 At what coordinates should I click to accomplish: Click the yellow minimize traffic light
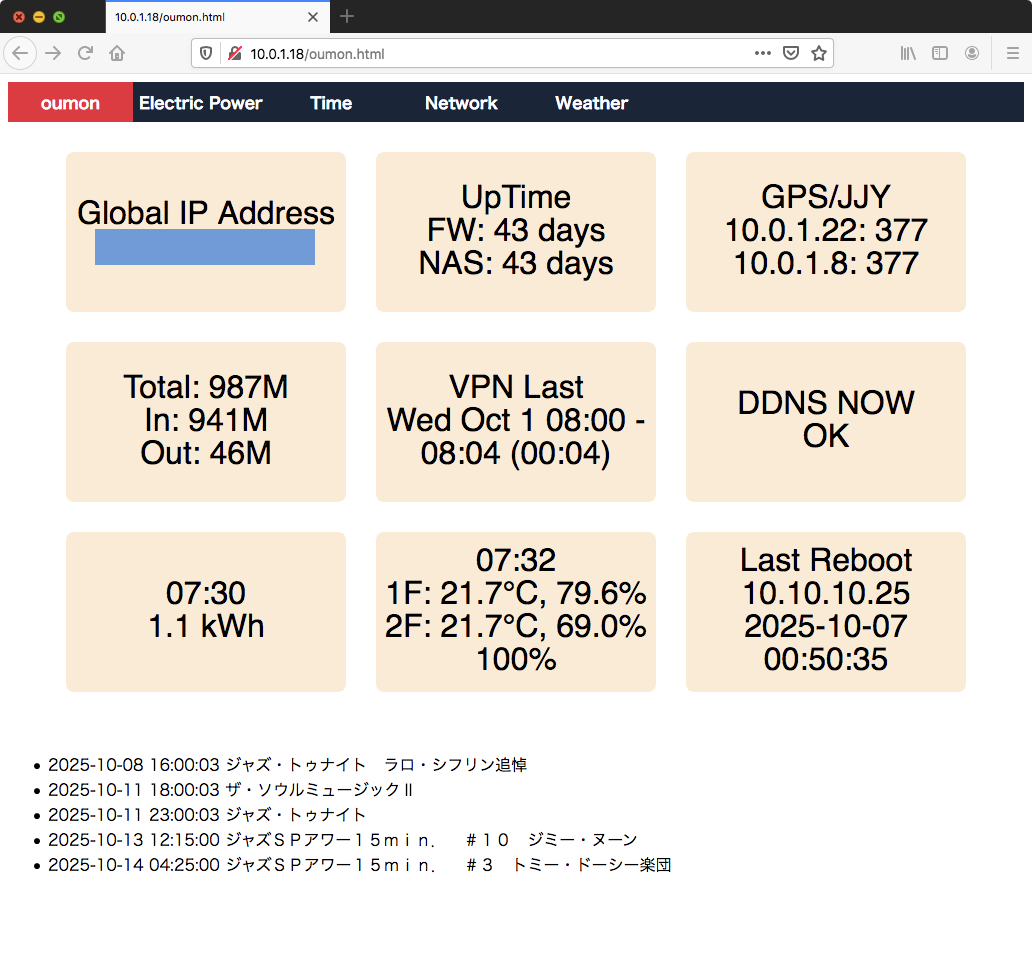pos(38,17)
